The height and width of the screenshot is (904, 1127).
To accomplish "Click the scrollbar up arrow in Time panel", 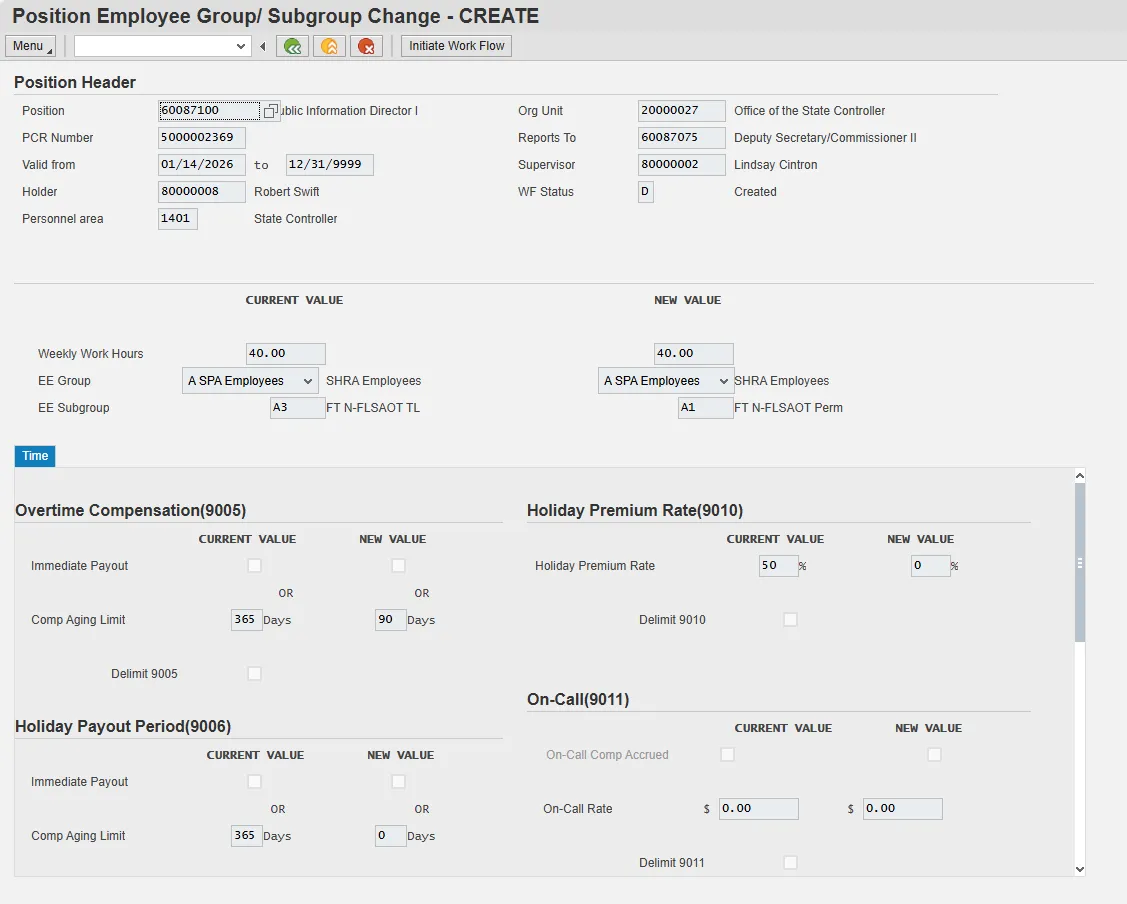I will coord(1079,476).
